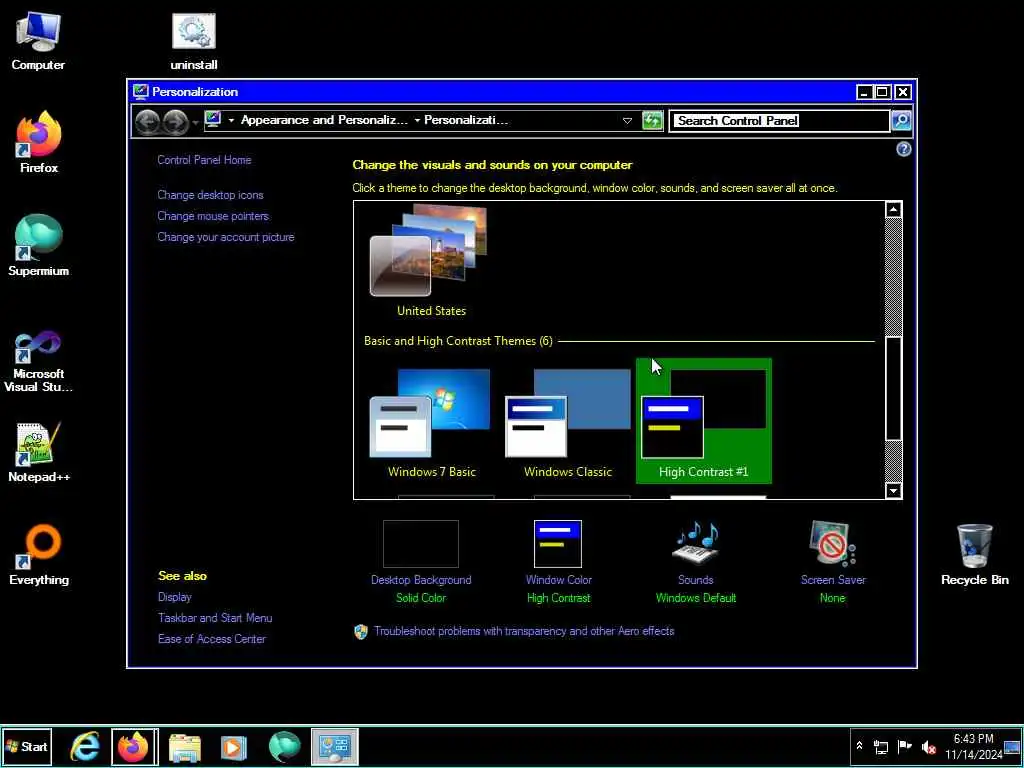Click the Show desktop button

pos(1013,747)
